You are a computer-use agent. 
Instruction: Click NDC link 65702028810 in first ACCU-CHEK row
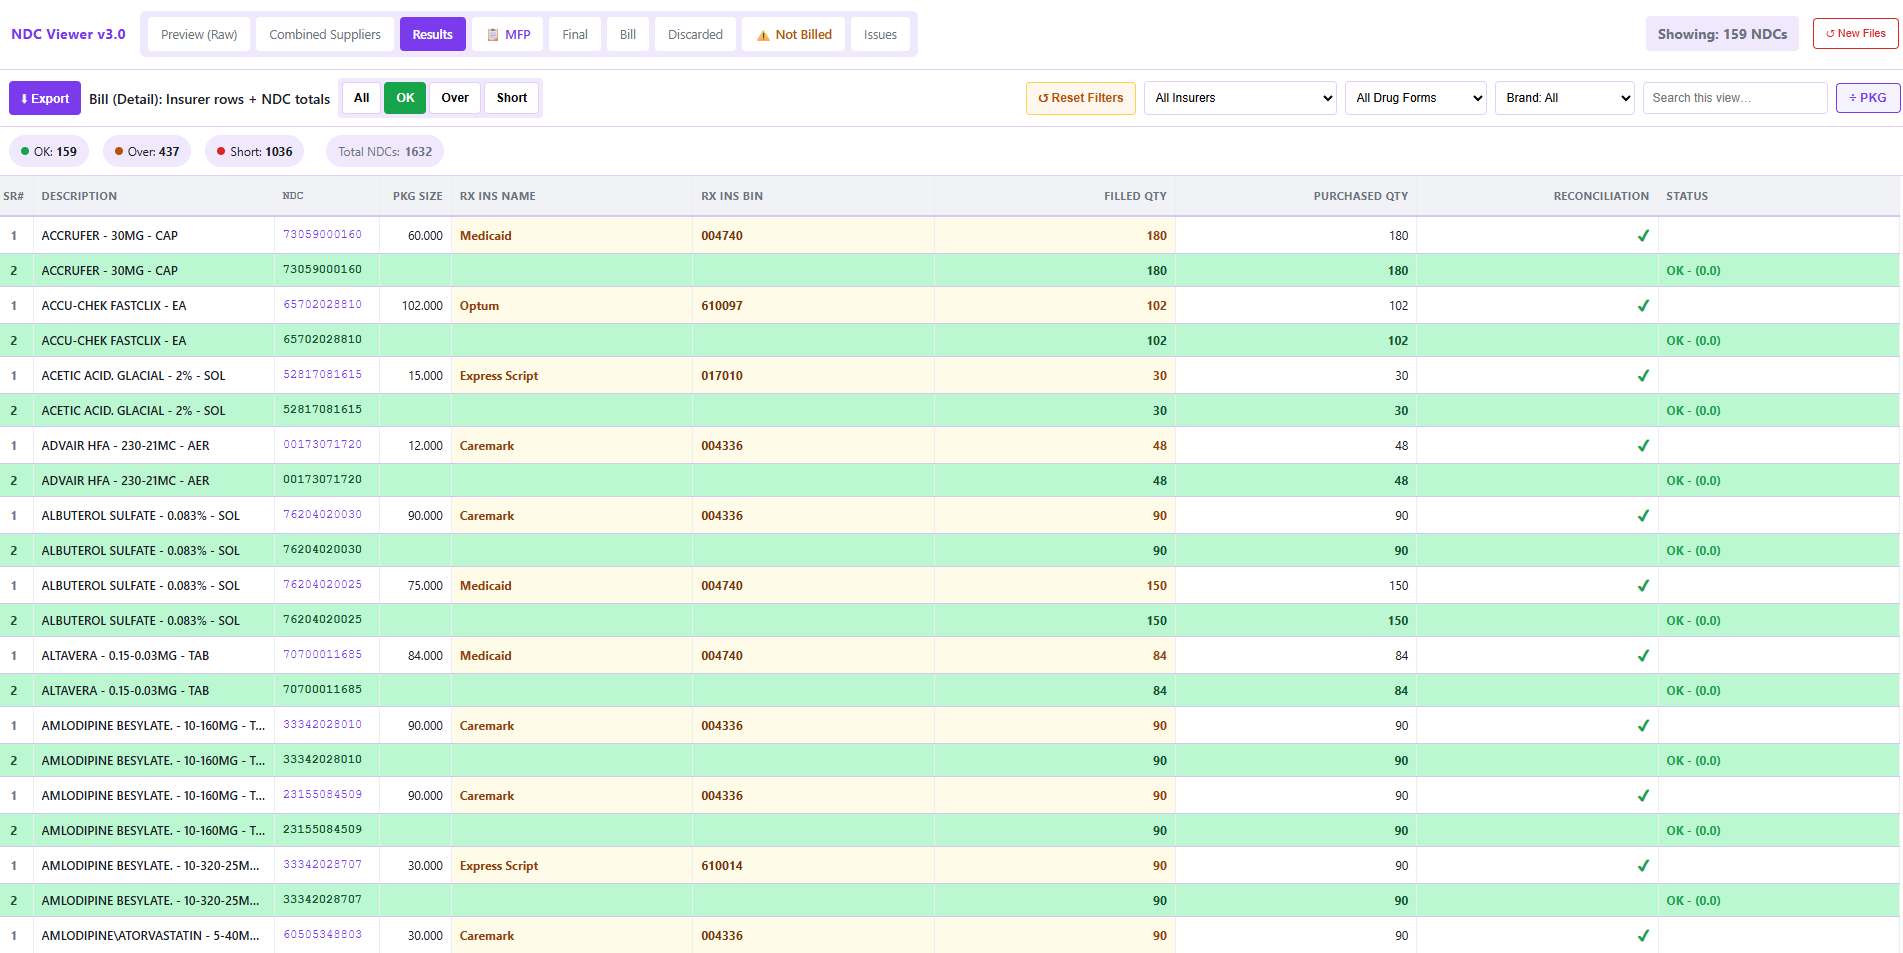point(322,305)
